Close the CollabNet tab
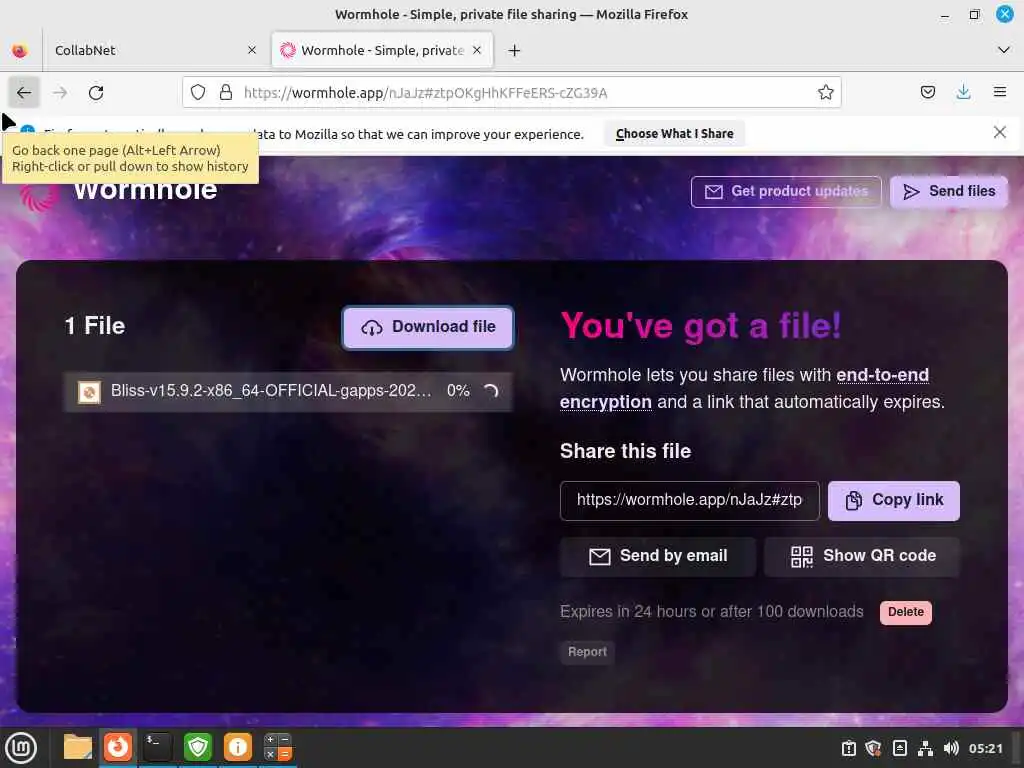The width and height of the screenshot is (1024, 768). click(252, 50)
